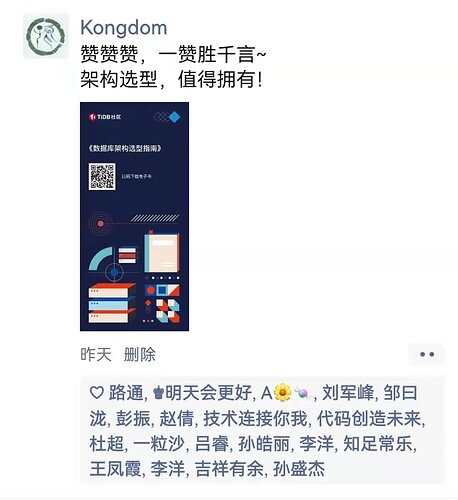Tap the crown emoji before 明天会更好

coord(158,393)
